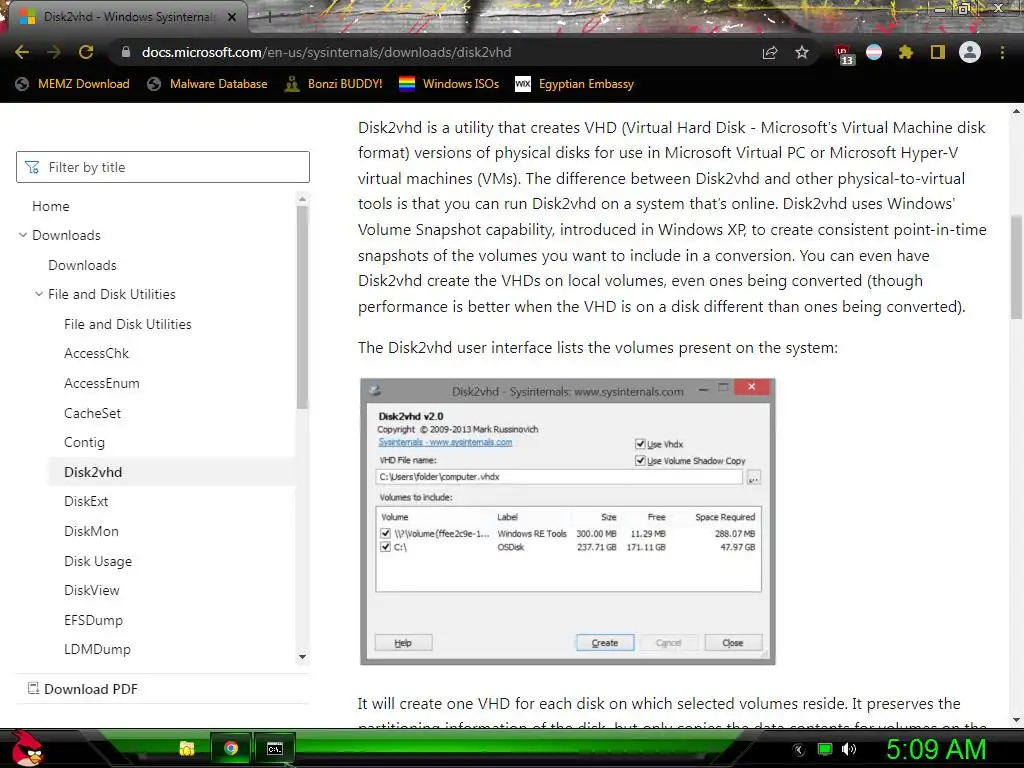Click sidebar scrollbar up arrow

pyautogui.click(x=302, y=199)
